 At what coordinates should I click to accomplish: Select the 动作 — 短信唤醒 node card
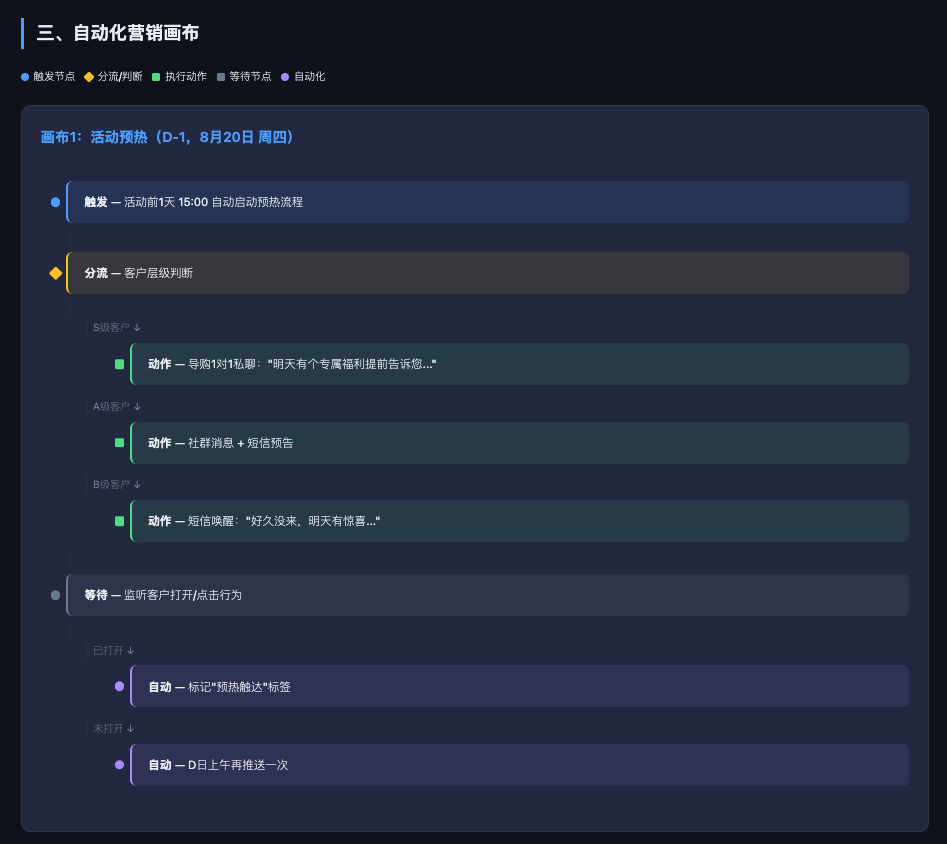click(519, 521)
